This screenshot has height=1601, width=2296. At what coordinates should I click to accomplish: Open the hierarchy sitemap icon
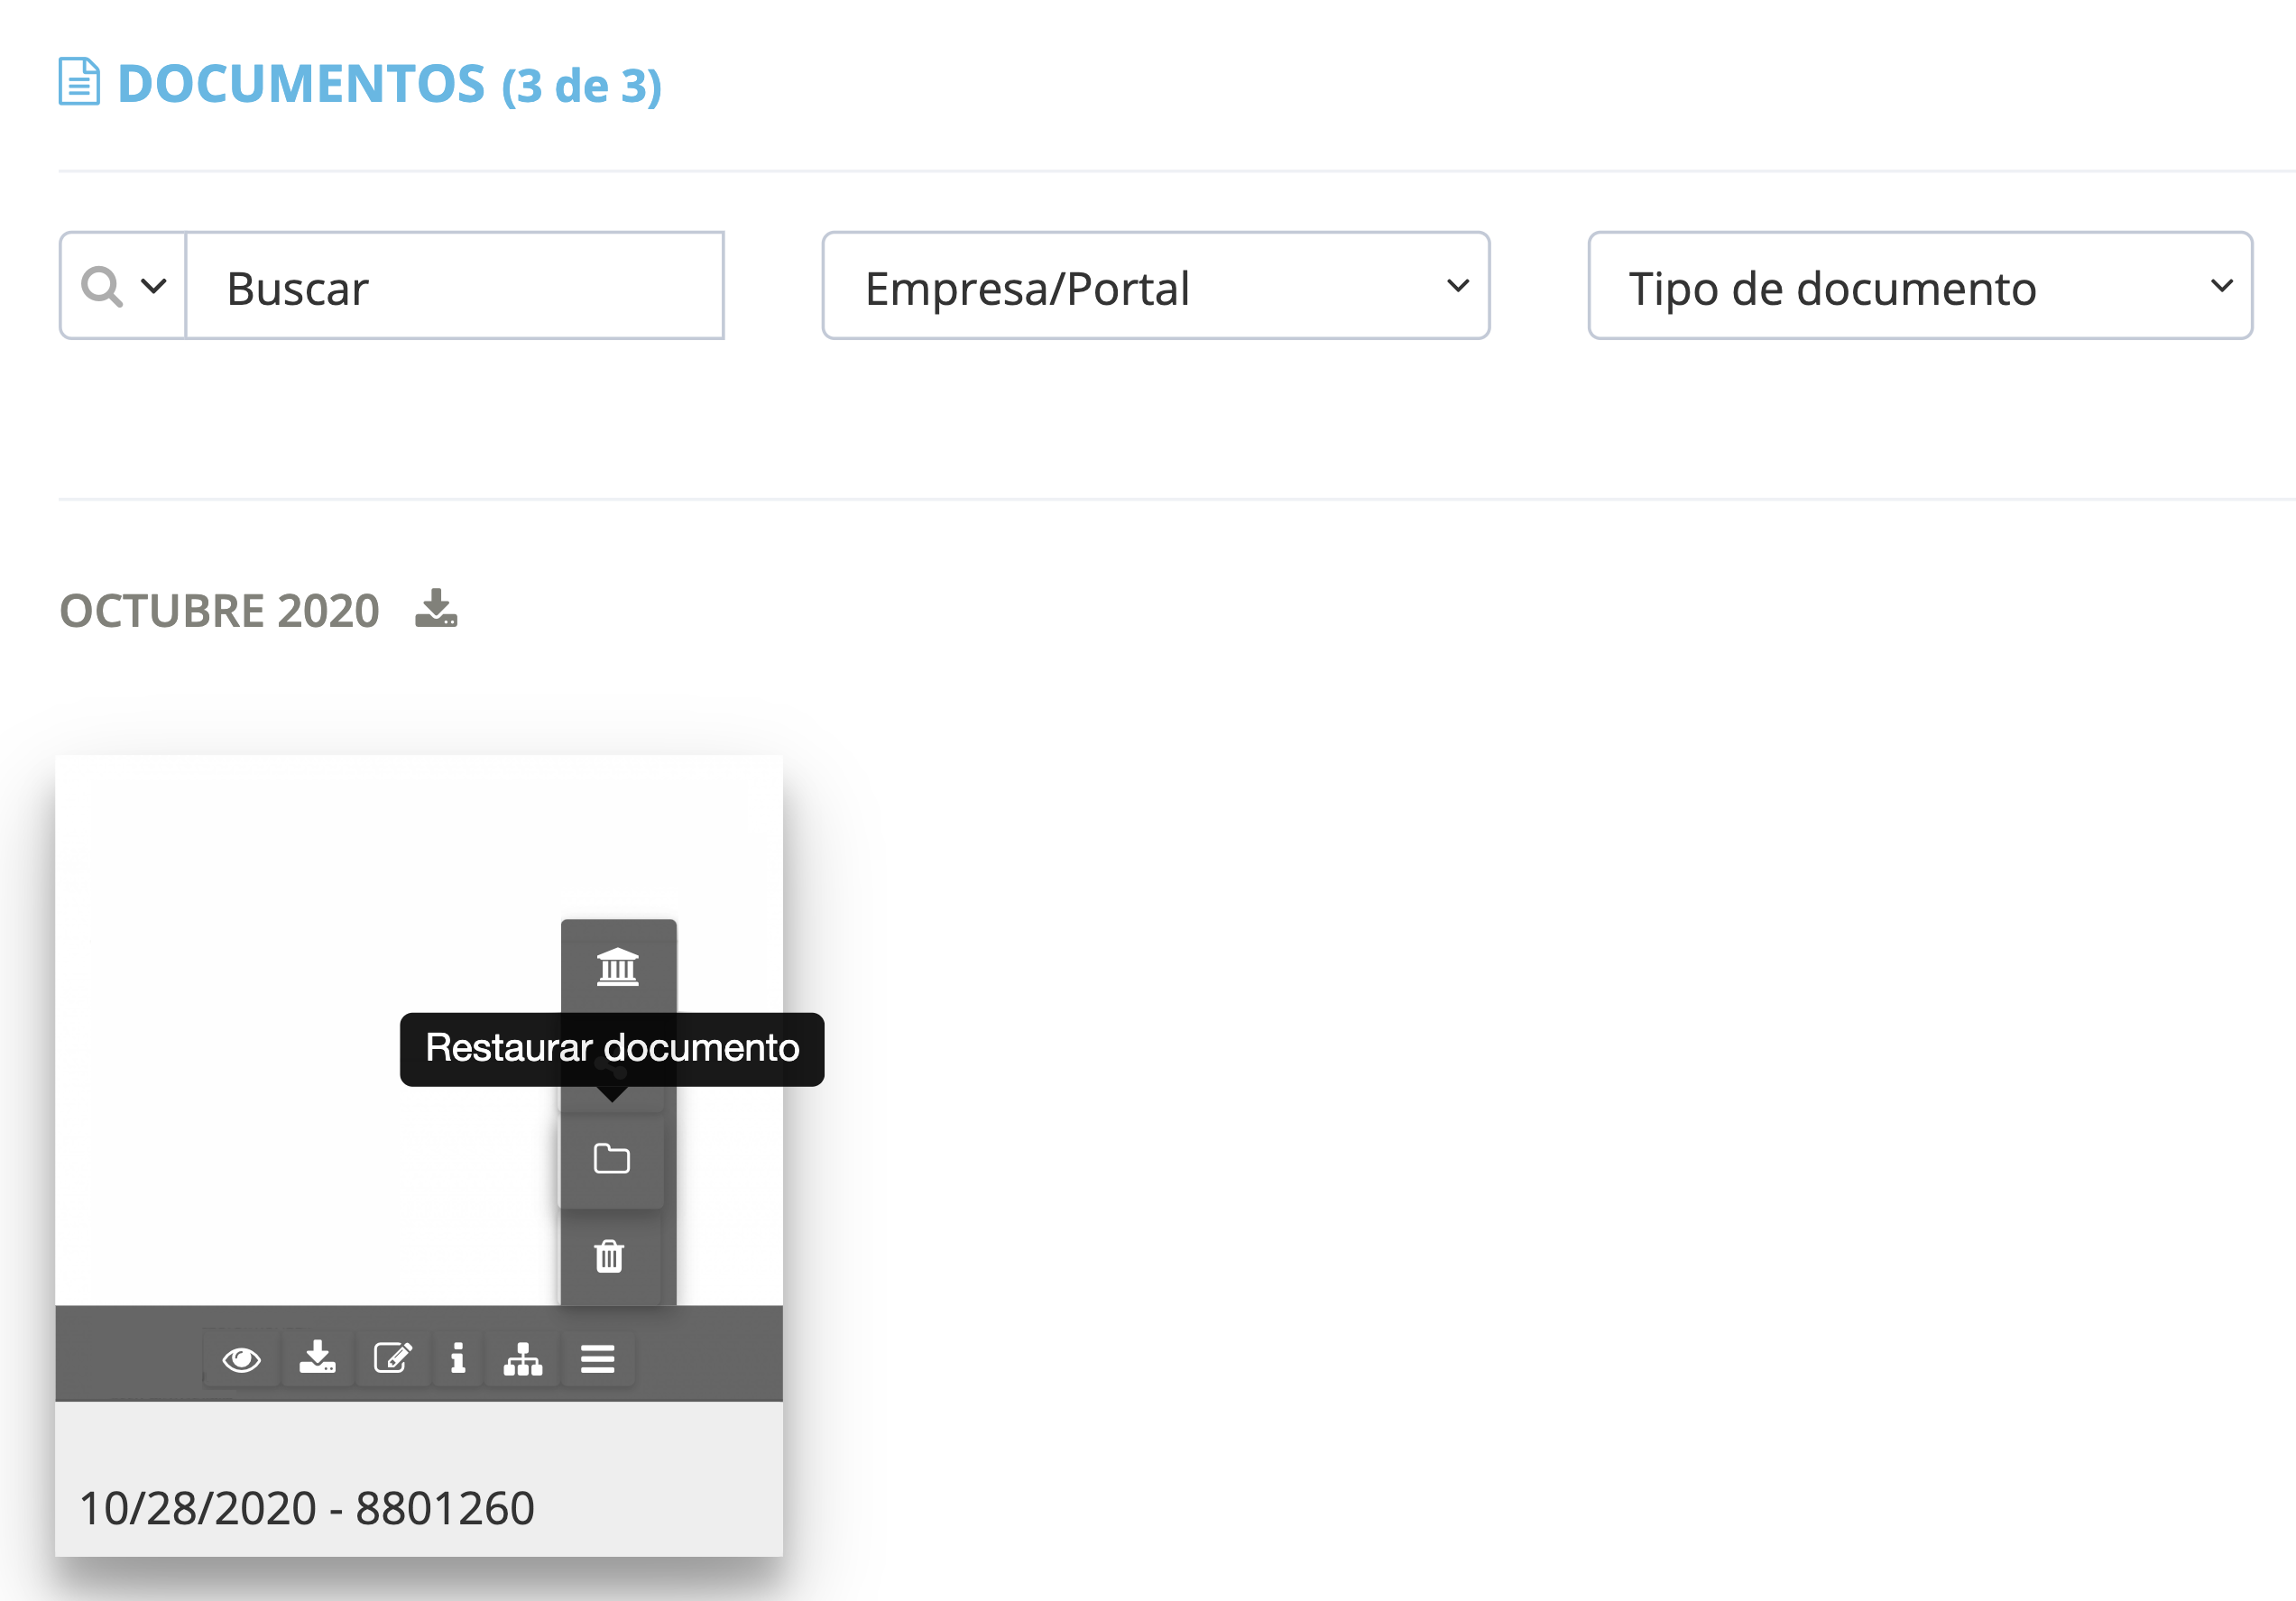[x=523, y=1359]
